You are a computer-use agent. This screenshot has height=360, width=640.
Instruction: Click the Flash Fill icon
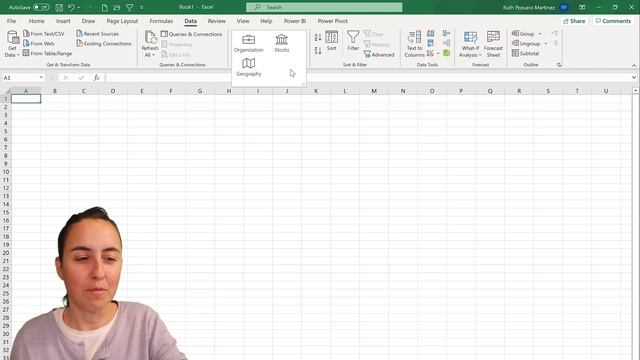coord(431,33)
